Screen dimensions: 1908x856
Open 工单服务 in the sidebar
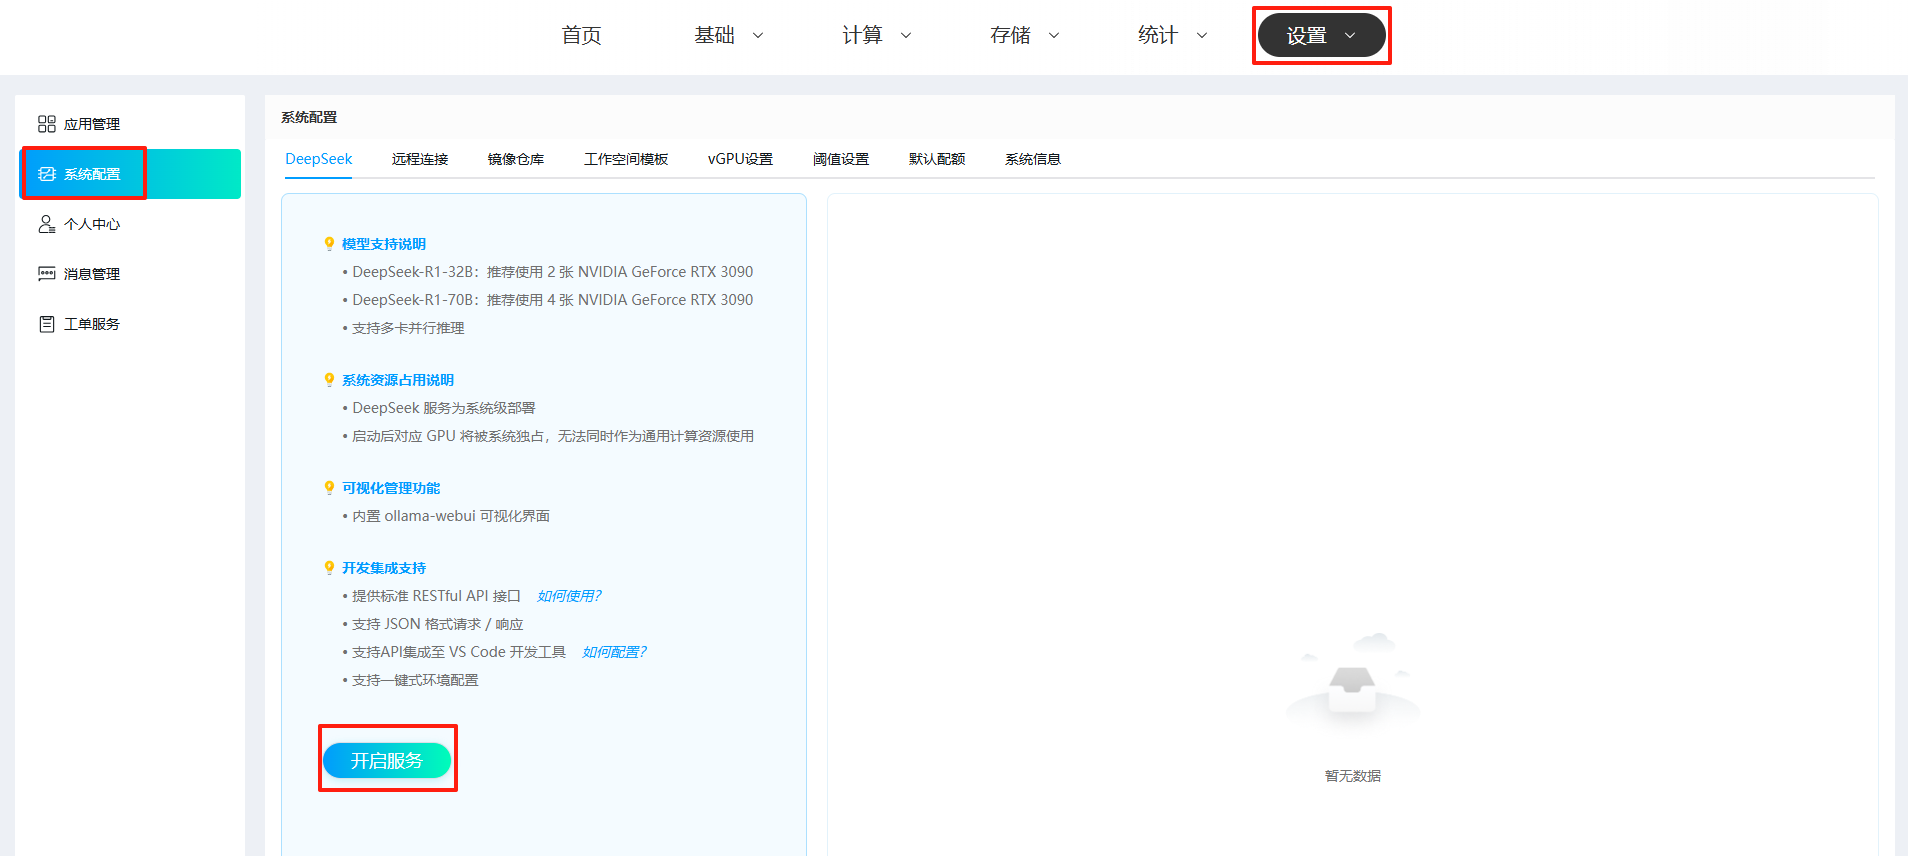(130, 324)
